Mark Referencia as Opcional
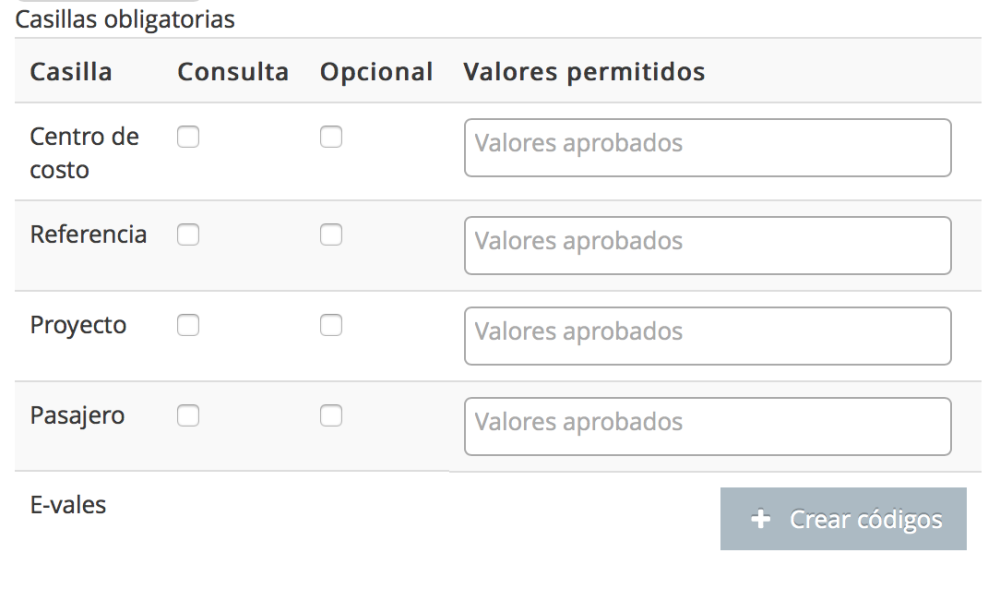The width and height of the screenshot is (1000, 589). [331, 235]
